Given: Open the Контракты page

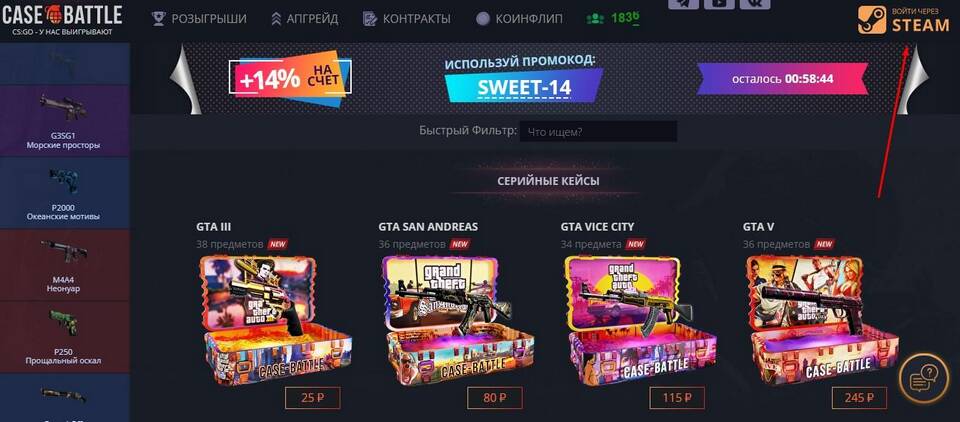Looking at the screenshot, I should click(x=407, y=18).
